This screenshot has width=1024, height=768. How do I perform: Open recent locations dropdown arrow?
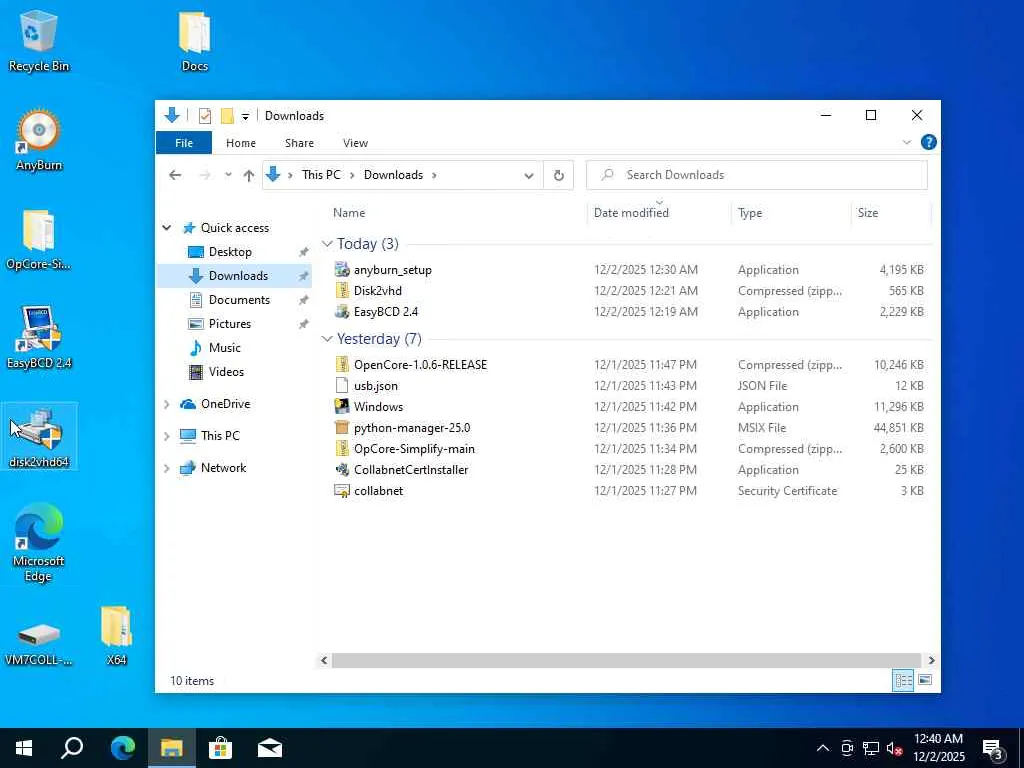228,175
